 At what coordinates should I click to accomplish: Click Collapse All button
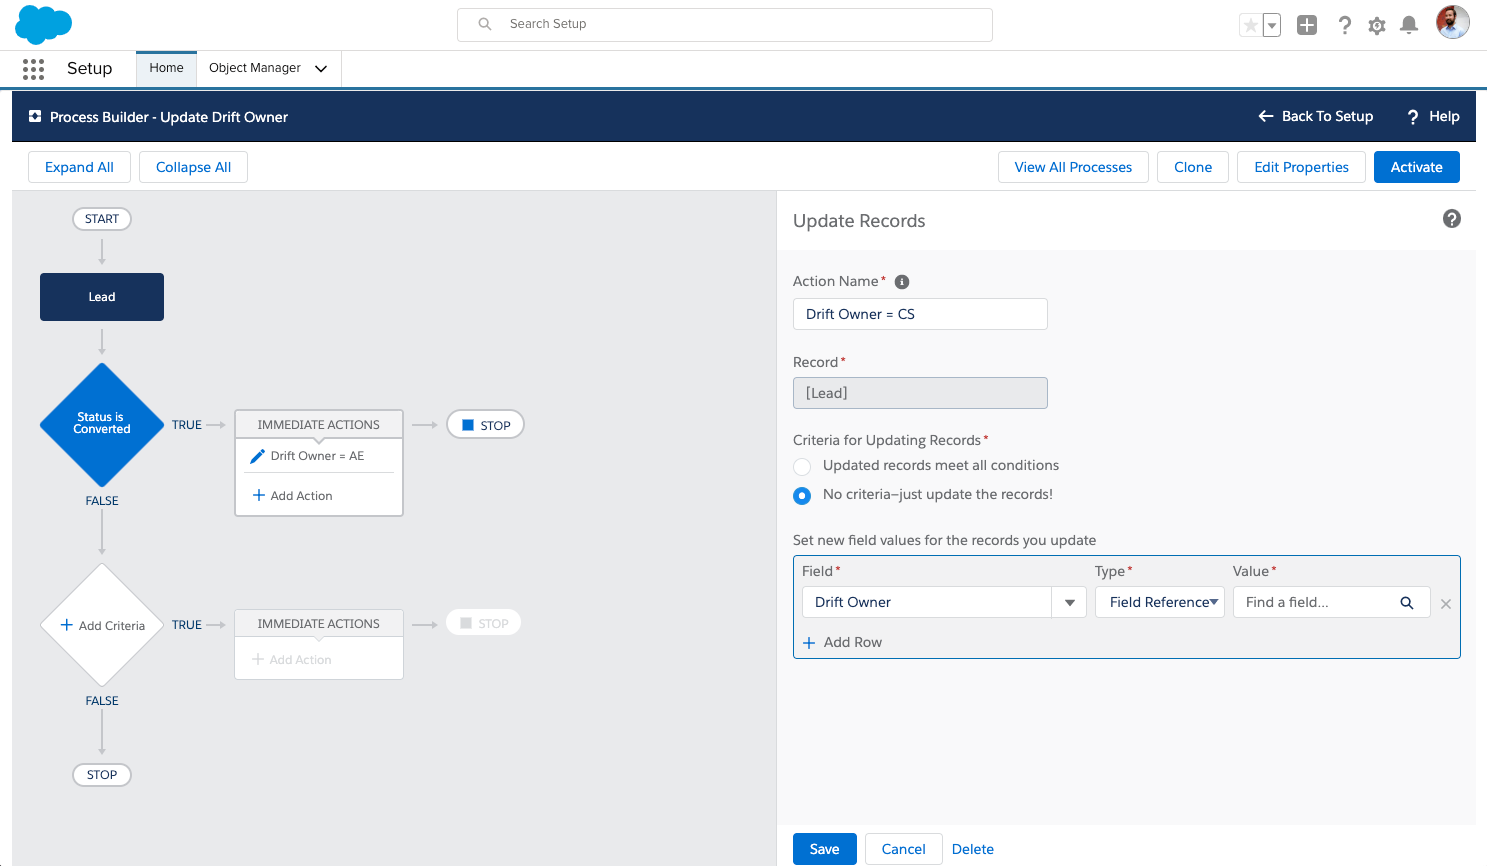click(193, 167)
